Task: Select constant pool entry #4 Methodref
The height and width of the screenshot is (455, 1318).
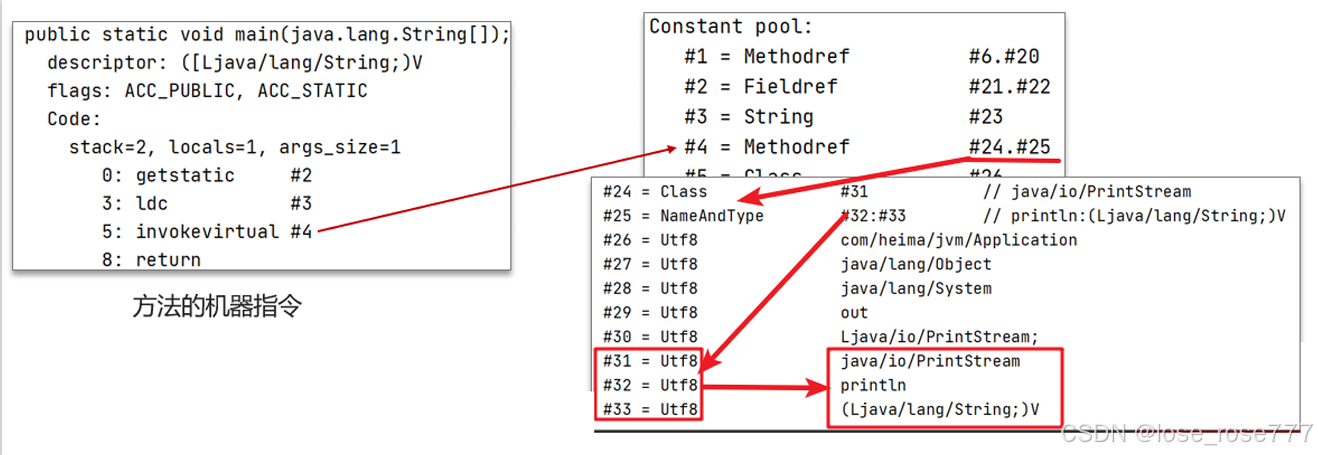Action: click(x=766, y=147)
